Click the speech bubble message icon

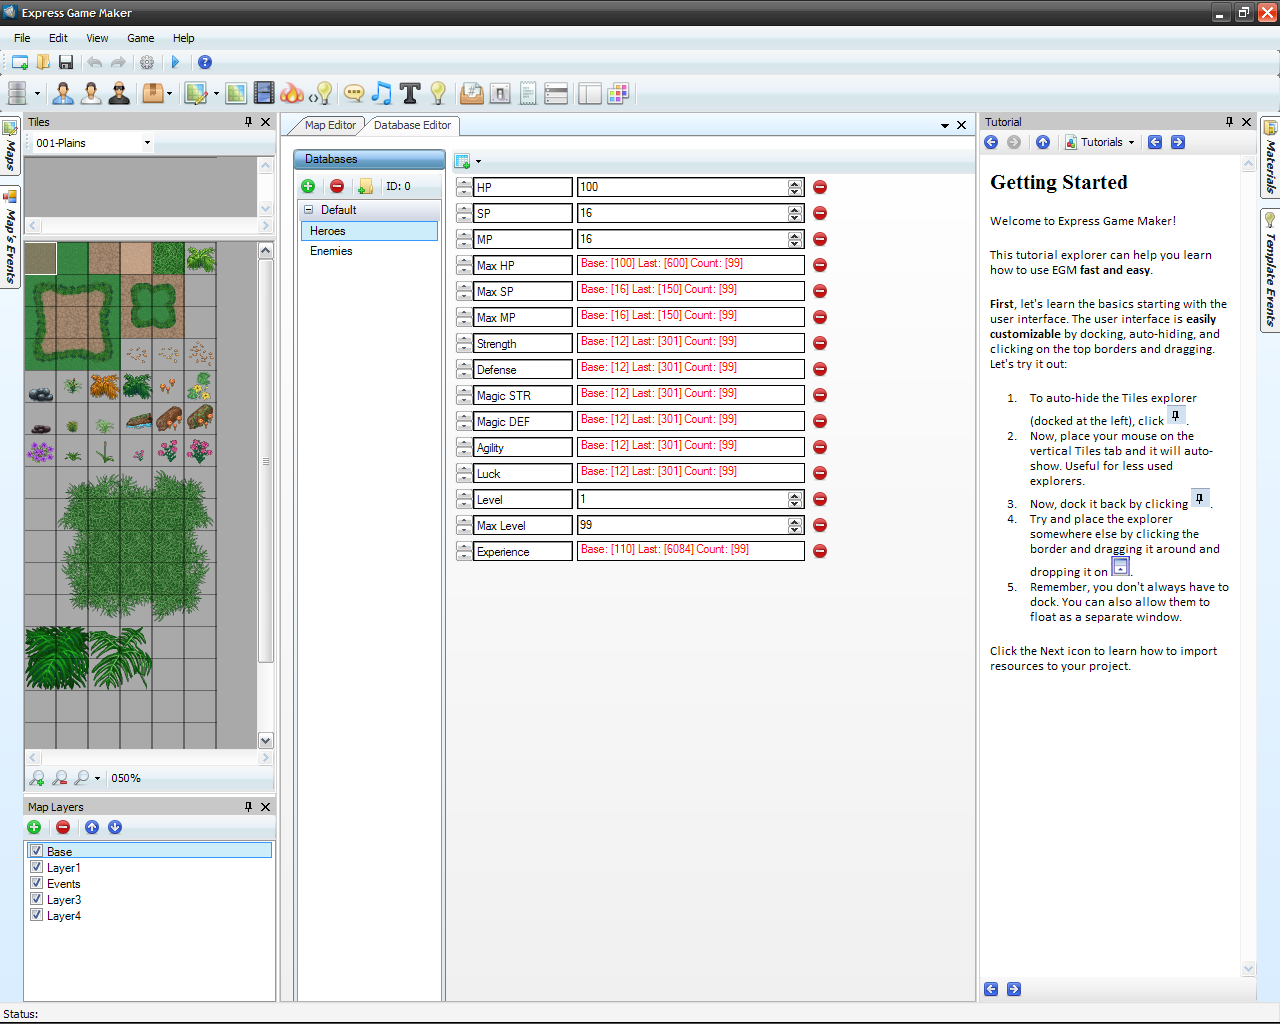click(354, 93)
